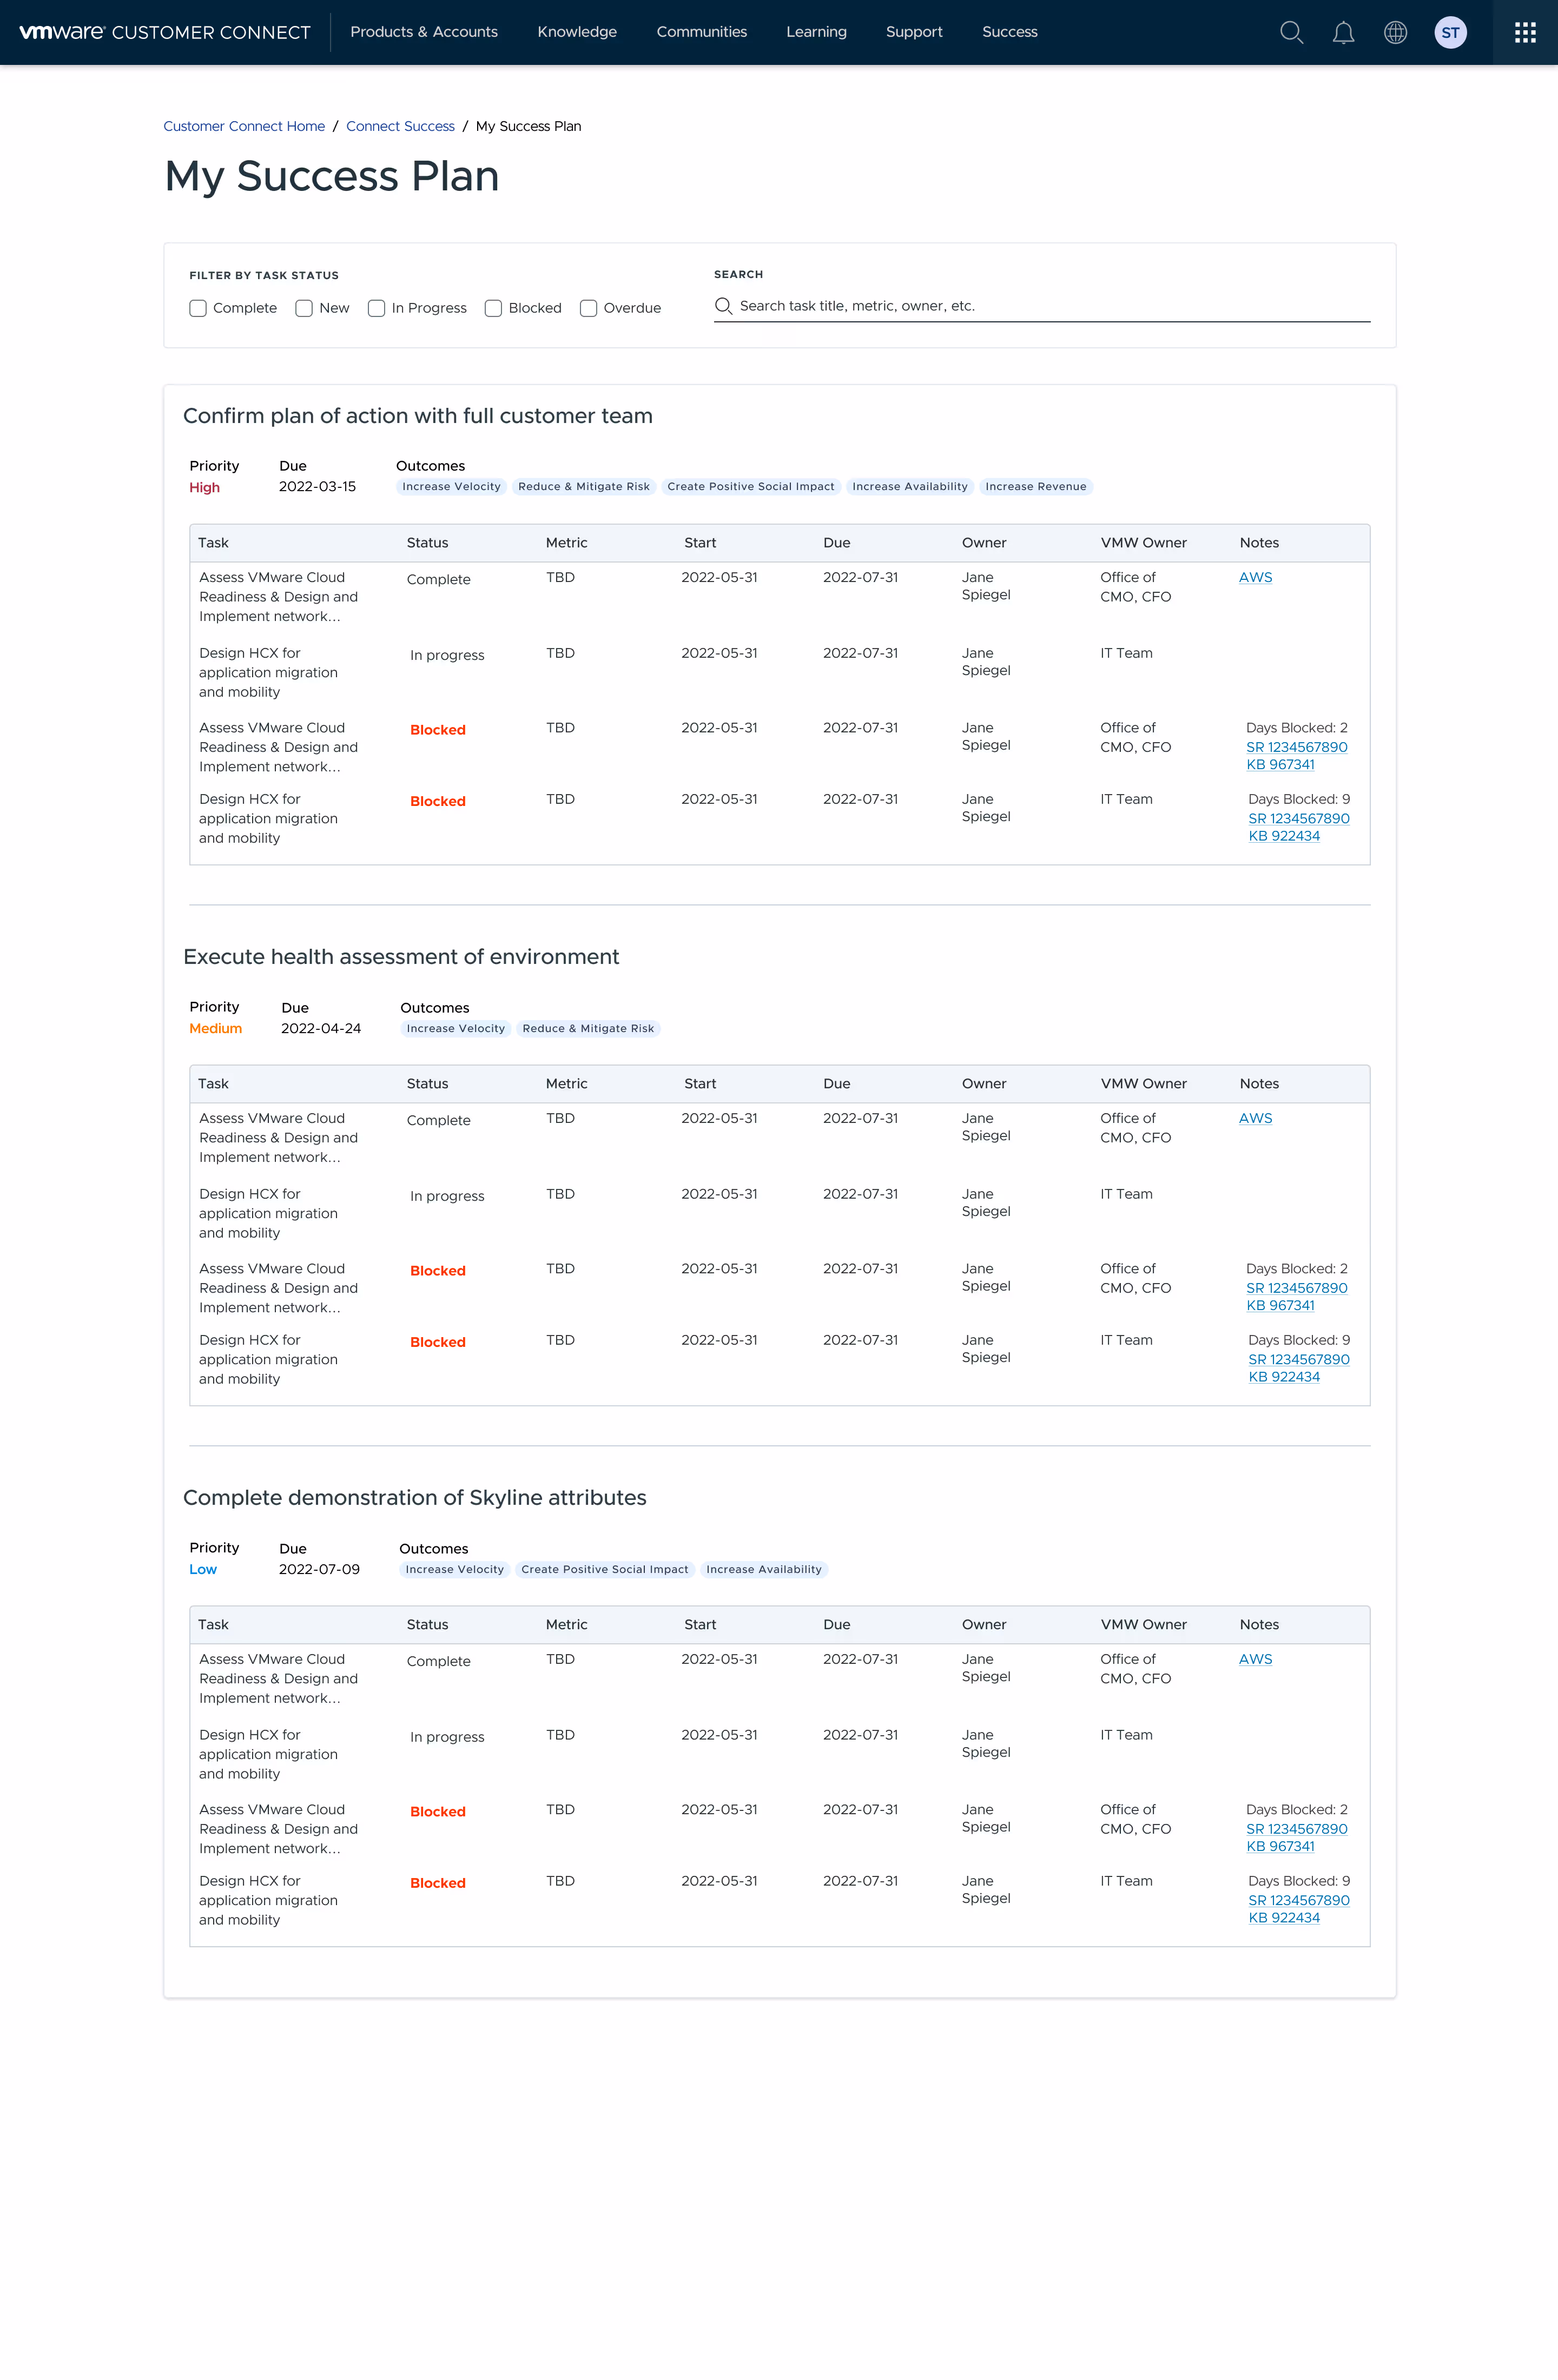Click the globe language icon
Screen dimensions: 1558x2380
point(1395,32)
